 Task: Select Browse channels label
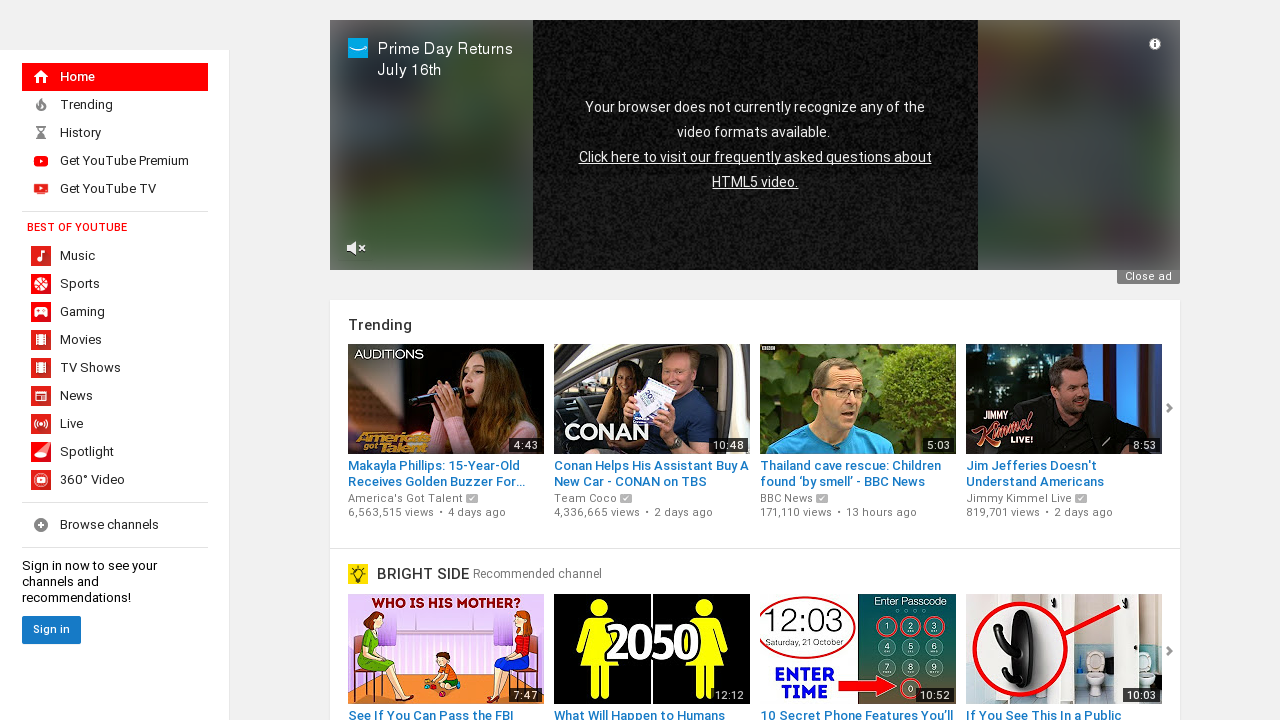tap(109, 525)
